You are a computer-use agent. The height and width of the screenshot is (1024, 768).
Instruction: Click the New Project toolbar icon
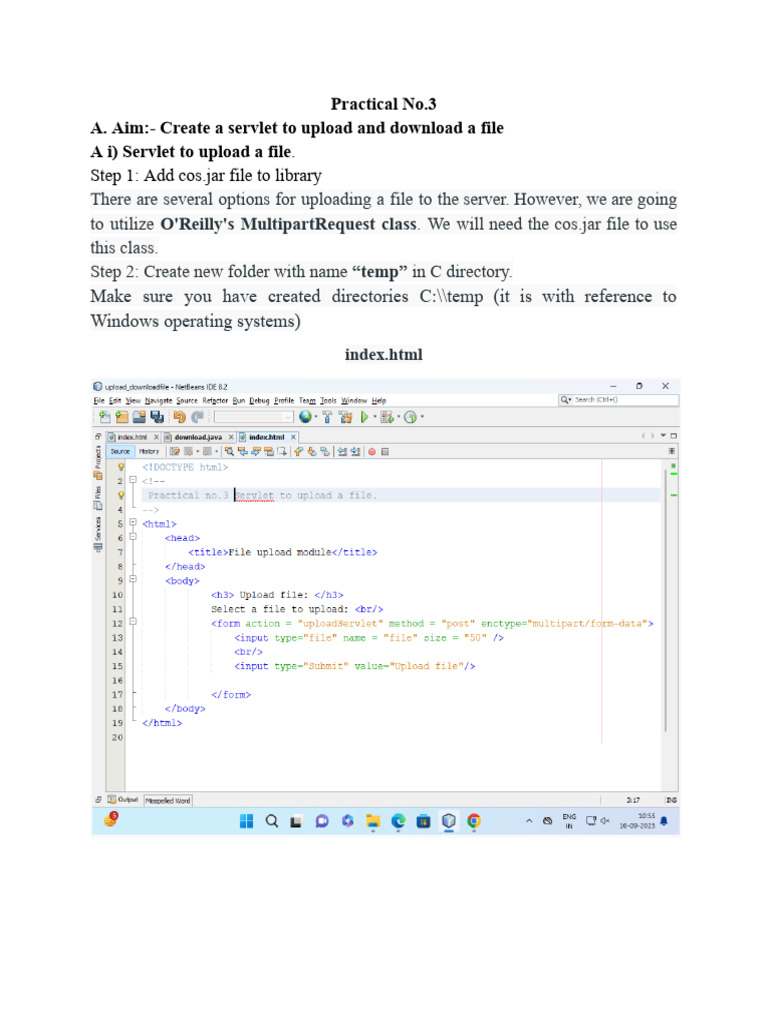coord(121,417)
